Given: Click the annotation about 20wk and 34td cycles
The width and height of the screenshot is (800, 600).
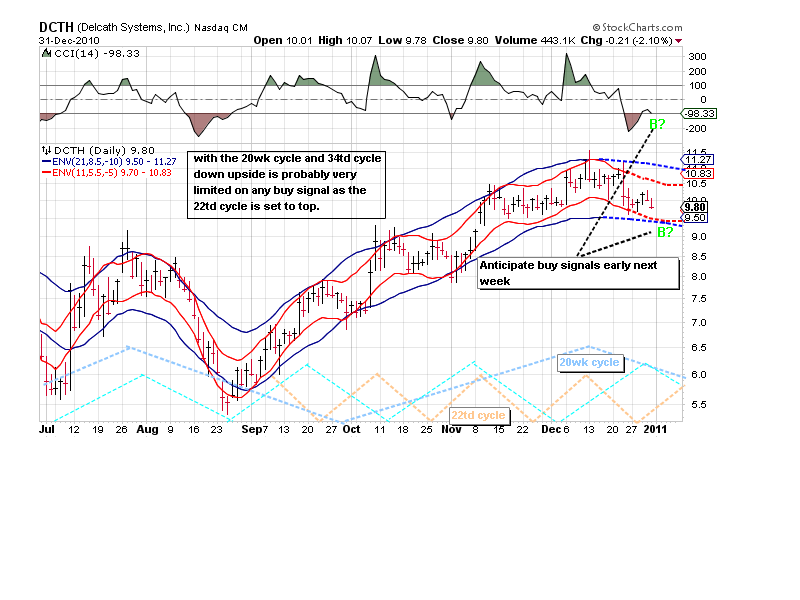Looking at the screenshot, I should (286, 185).
